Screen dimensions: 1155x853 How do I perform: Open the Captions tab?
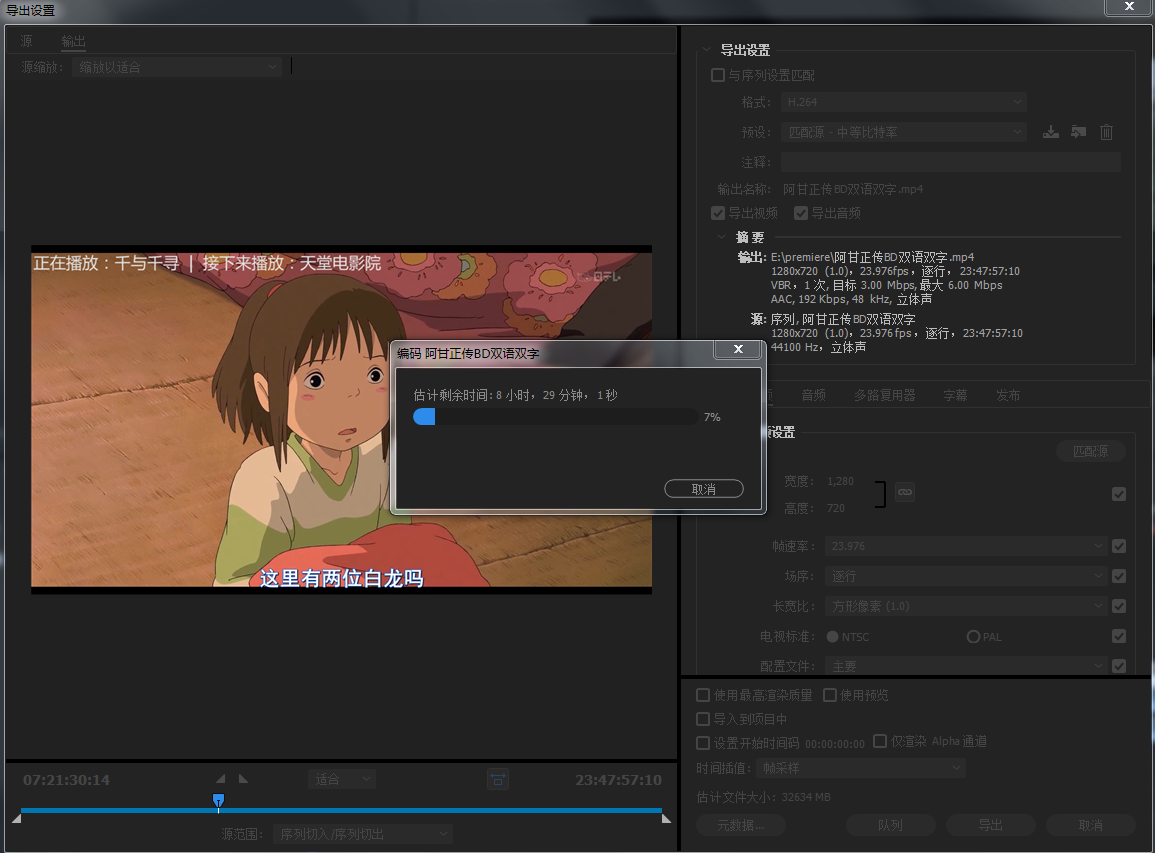tap(955, 396)
